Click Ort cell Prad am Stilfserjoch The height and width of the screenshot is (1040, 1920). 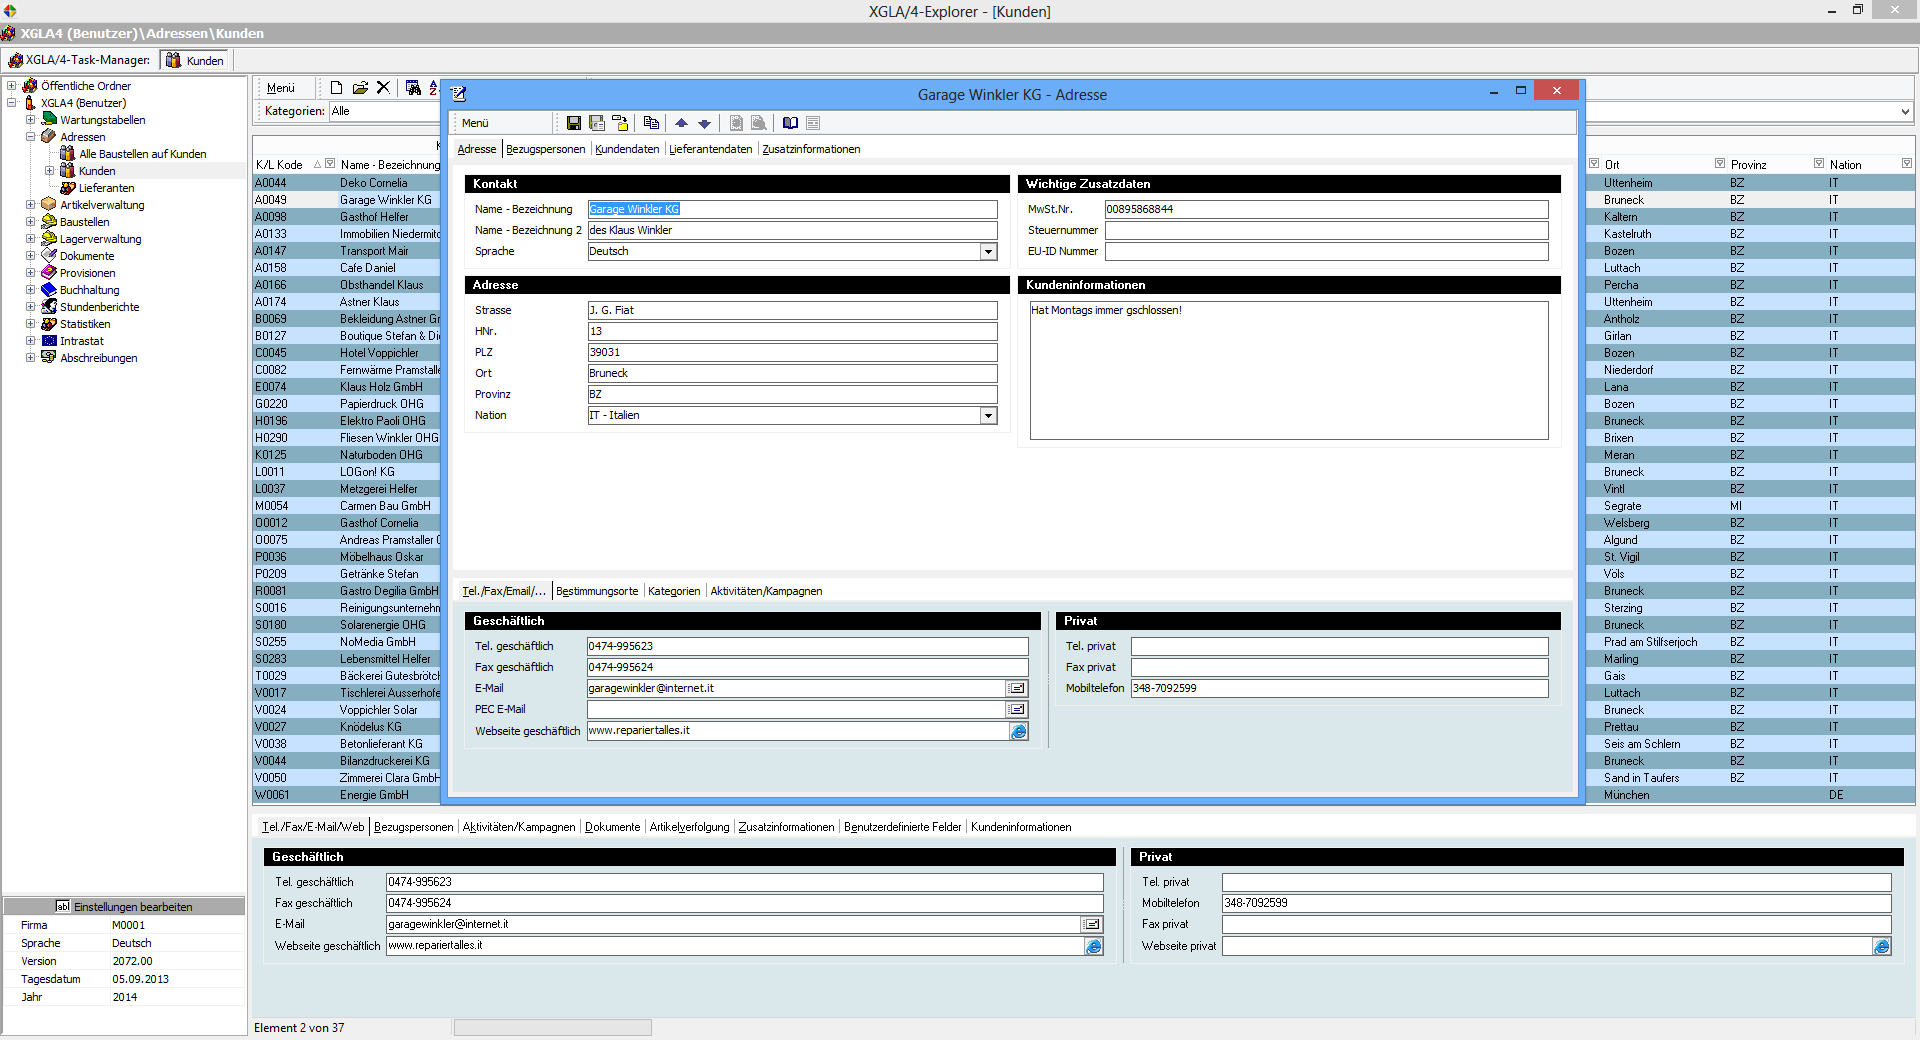[x=1650, y=642]
